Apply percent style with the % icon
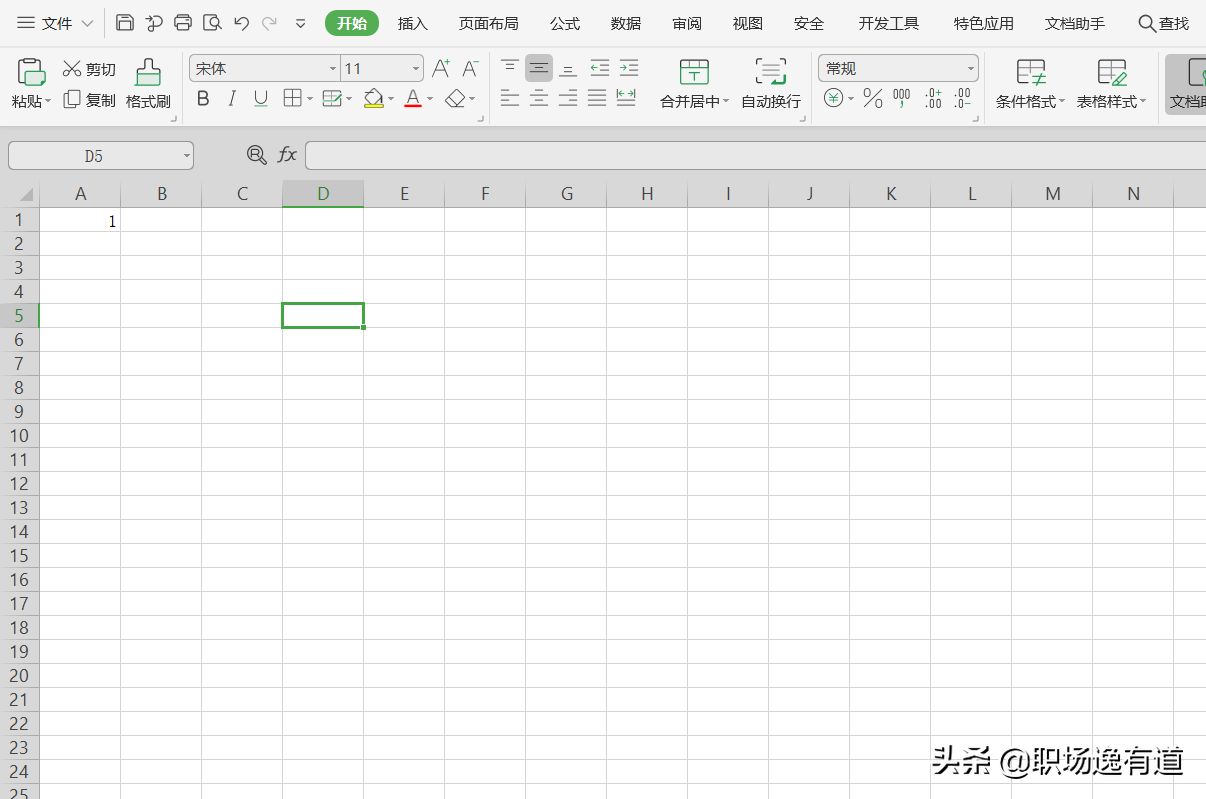Screen dimensions: 1206x799 pyautogui.click(x=873, y=98)
